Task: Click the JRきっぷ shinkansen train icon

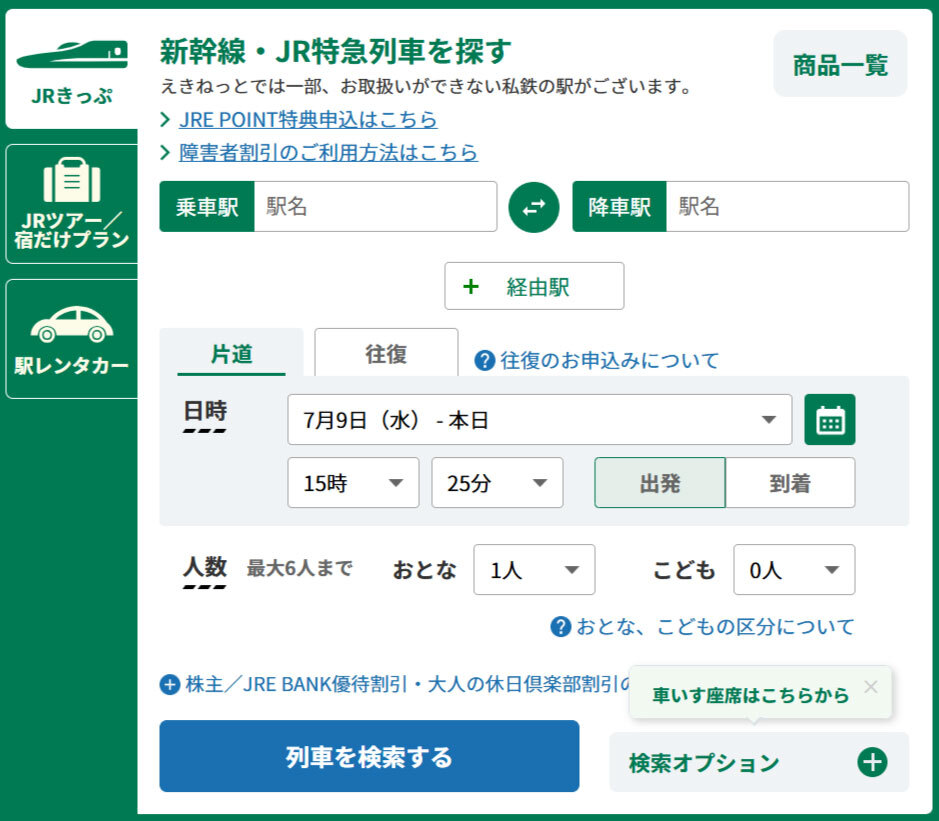Action: [x=72, y=53]
